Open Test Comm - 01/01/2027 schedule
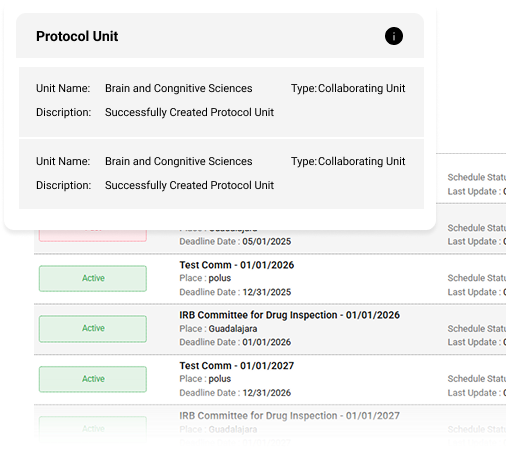 (237, 366)
